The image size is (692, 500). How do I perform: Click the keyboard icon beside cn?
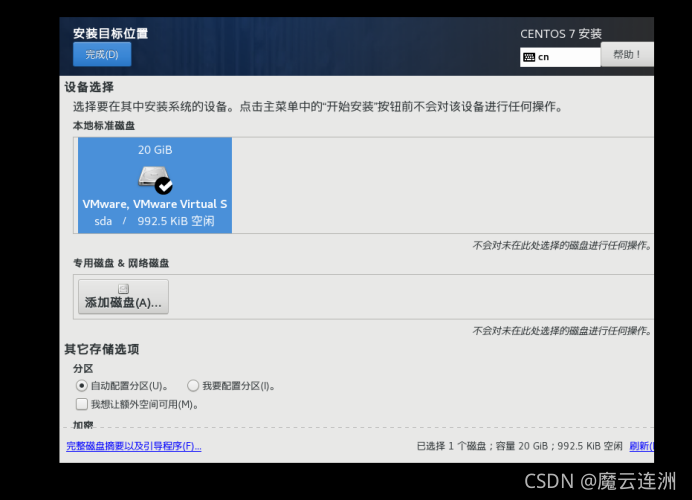(529, 57)
